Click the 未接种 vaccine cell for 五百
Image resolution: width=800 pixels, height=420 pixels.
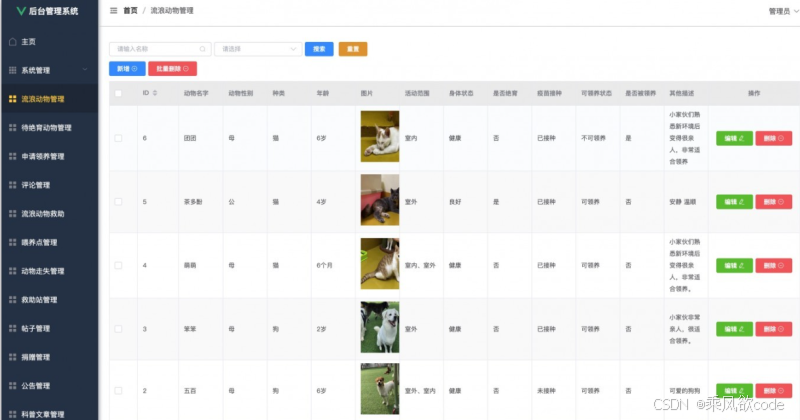(x=546, y=390)
